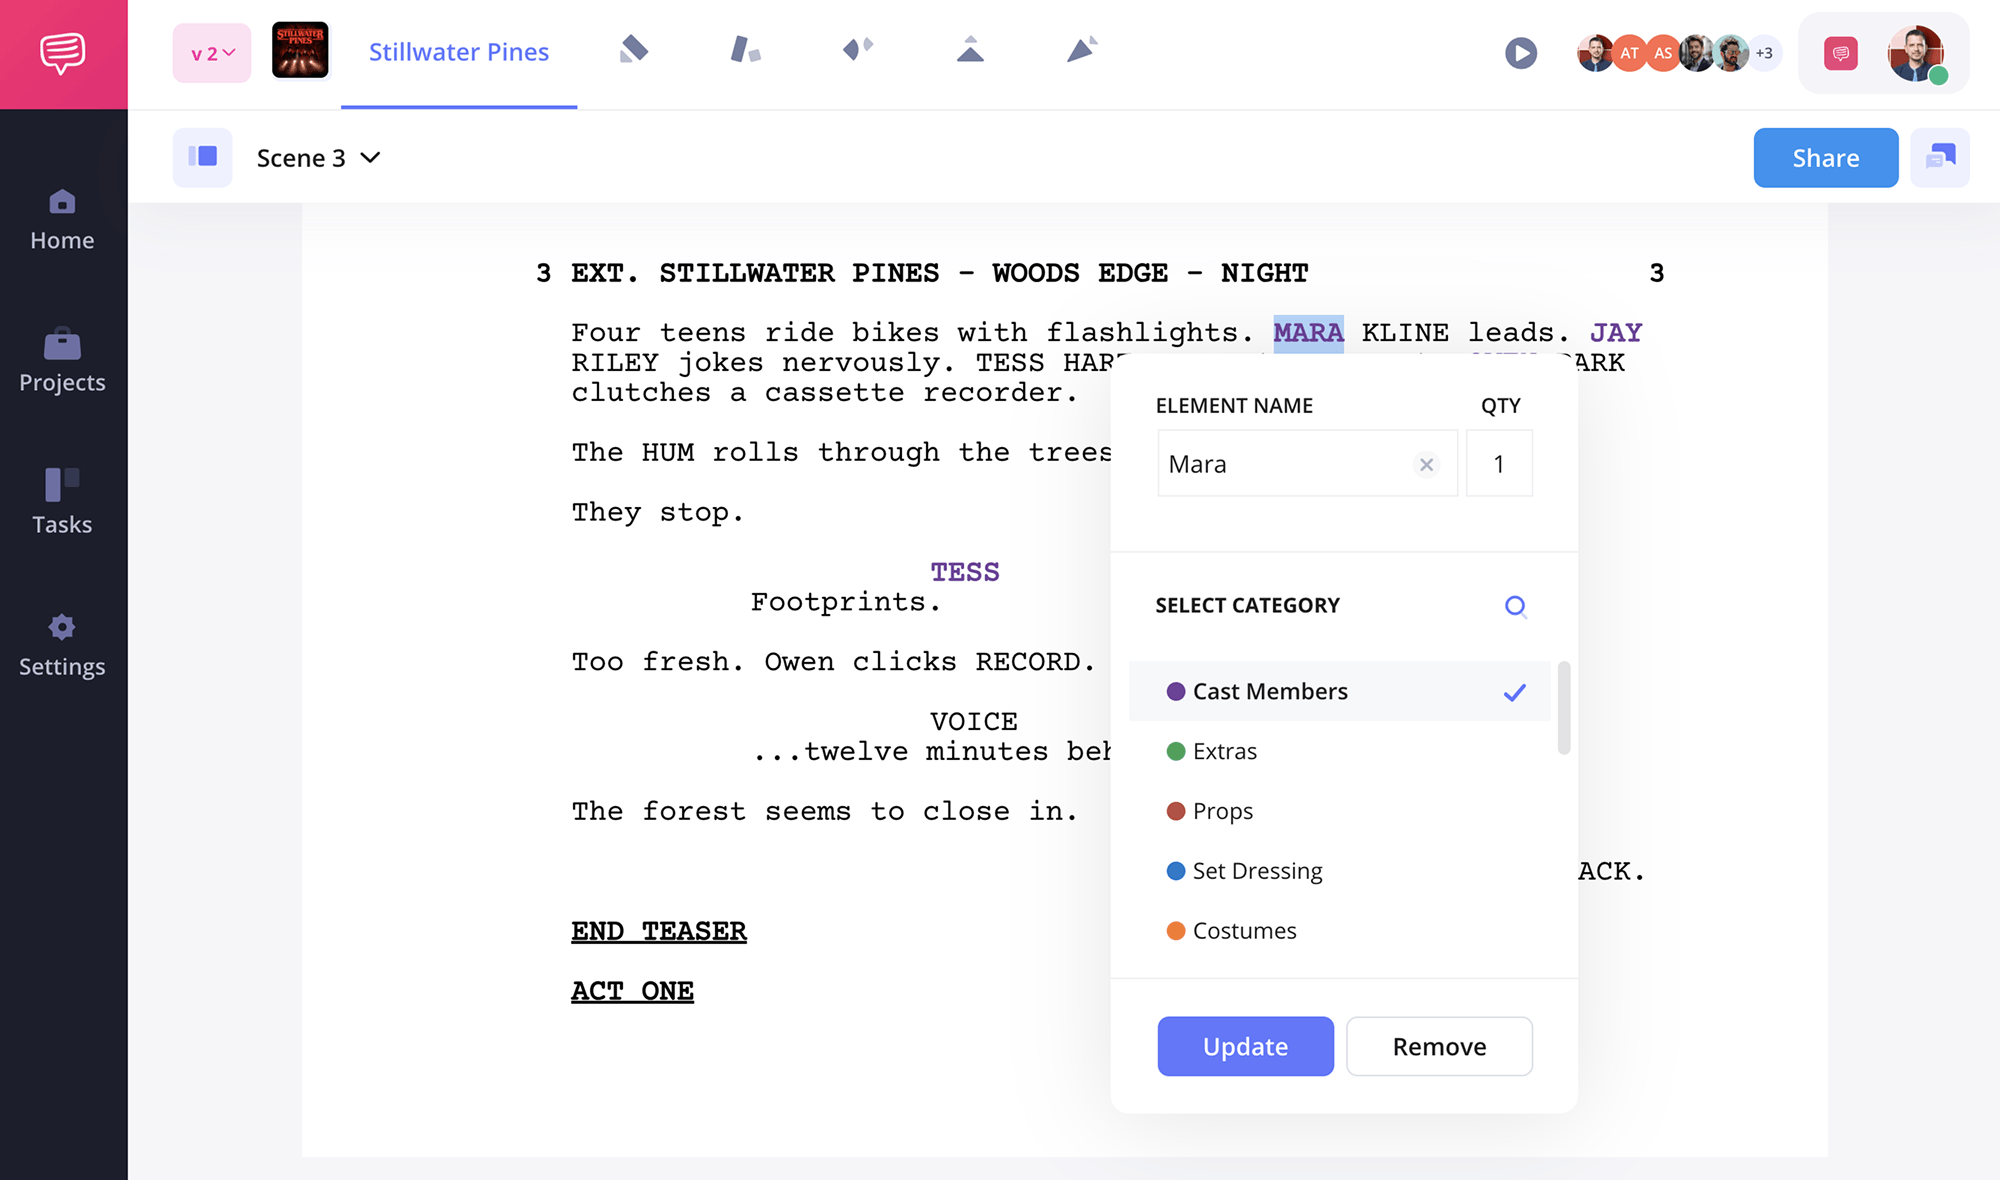Image resolution: width=2000 pixels, height=1180 pixels.
Task: Click the Stillwater Pines project thumbnail
Action: 300,51
